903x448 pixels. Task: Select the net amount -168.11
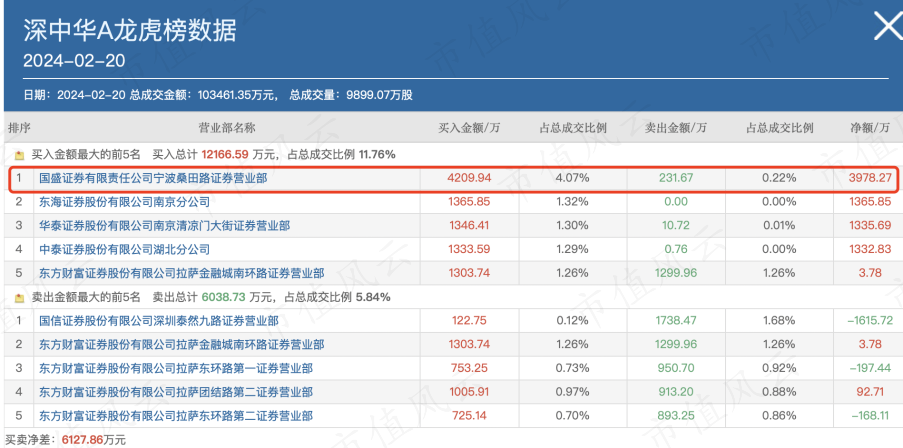870,416
